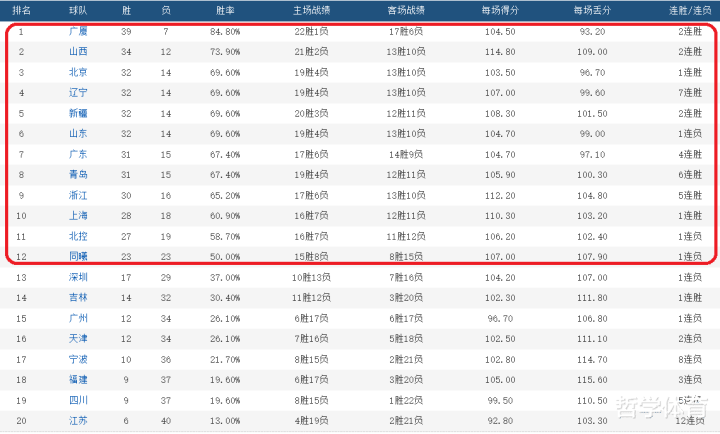This screenshot has height=434, width=720.
Task: Select home record 21胜2负
Action: tap(311, 52)
